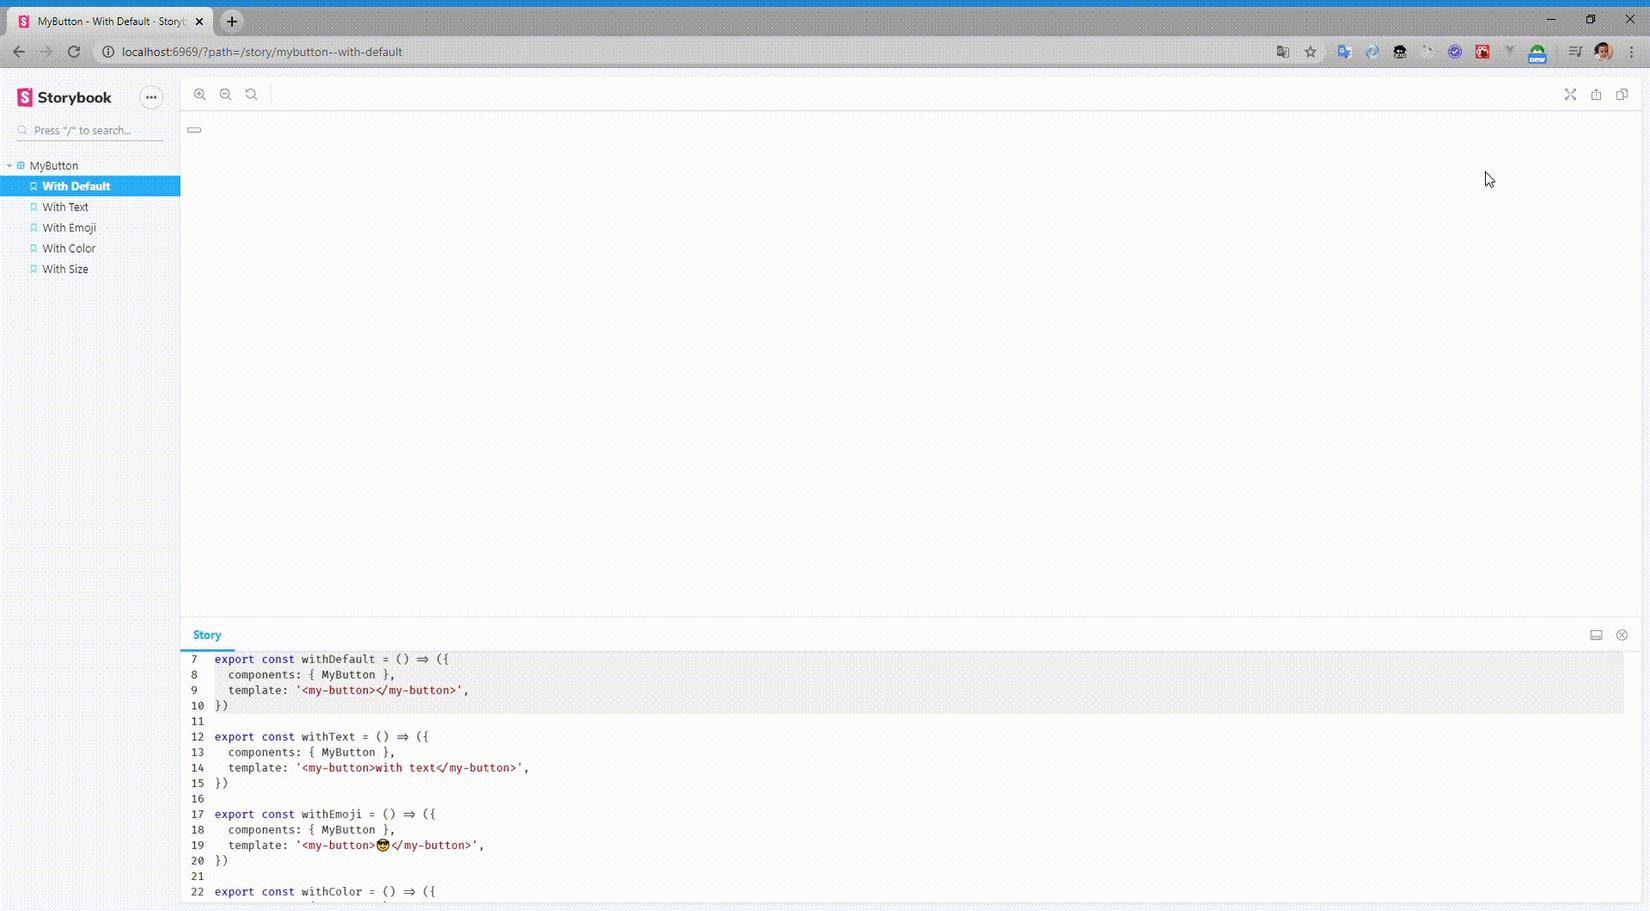Copy the canvas link

[x=1622, y=94]
